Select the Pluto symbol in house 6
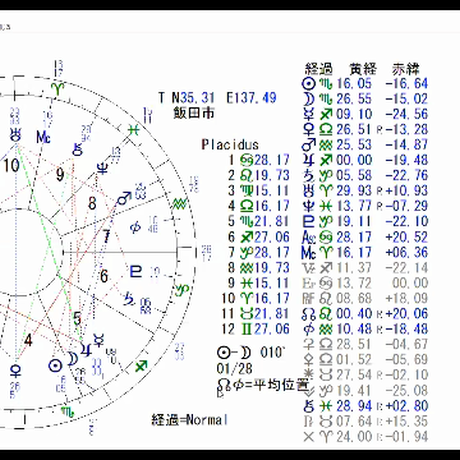The width and height of the screenshot is (460, 460). click(136, 272)
